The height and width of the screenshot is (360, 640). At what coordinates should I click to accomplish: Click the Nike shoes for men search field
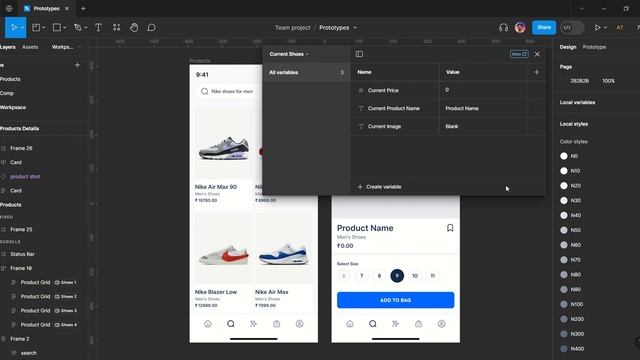pos(229,91)
